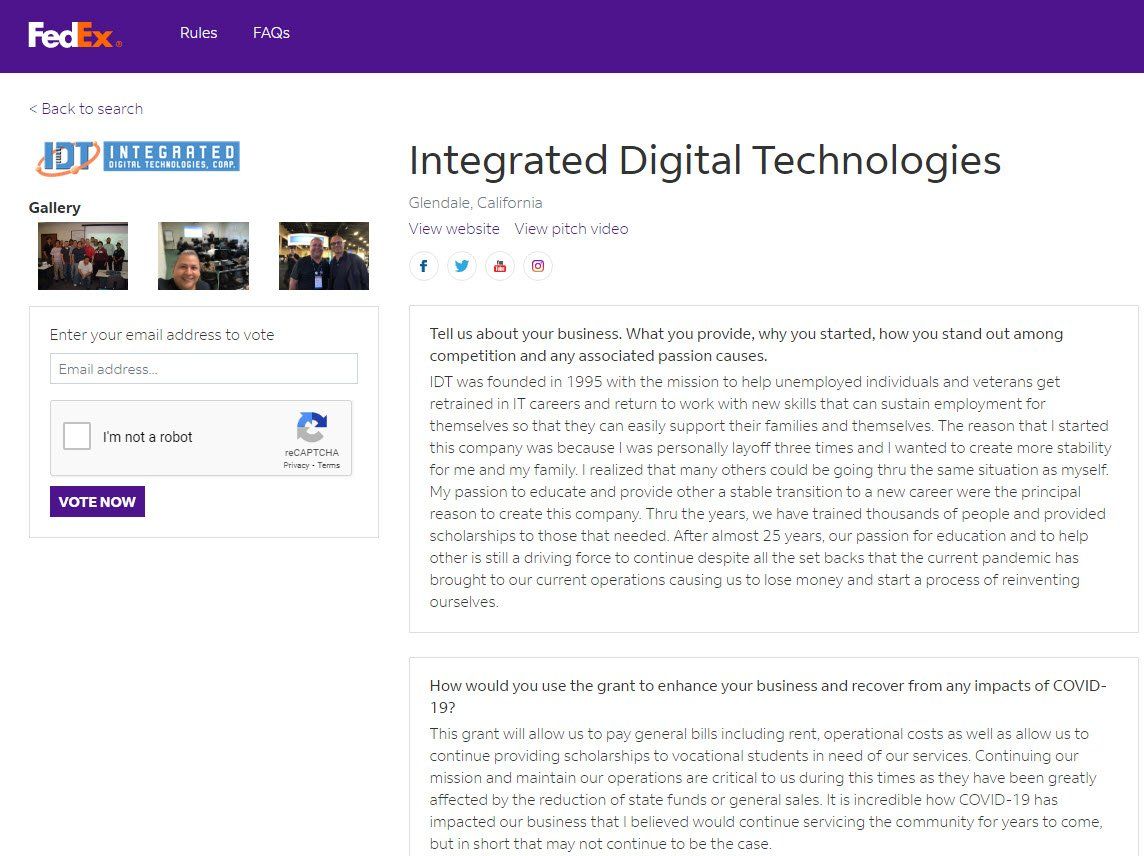Click the VOTE NOW button
Viewport: 1144px width, 856px height.
click(x=97, y=501)
